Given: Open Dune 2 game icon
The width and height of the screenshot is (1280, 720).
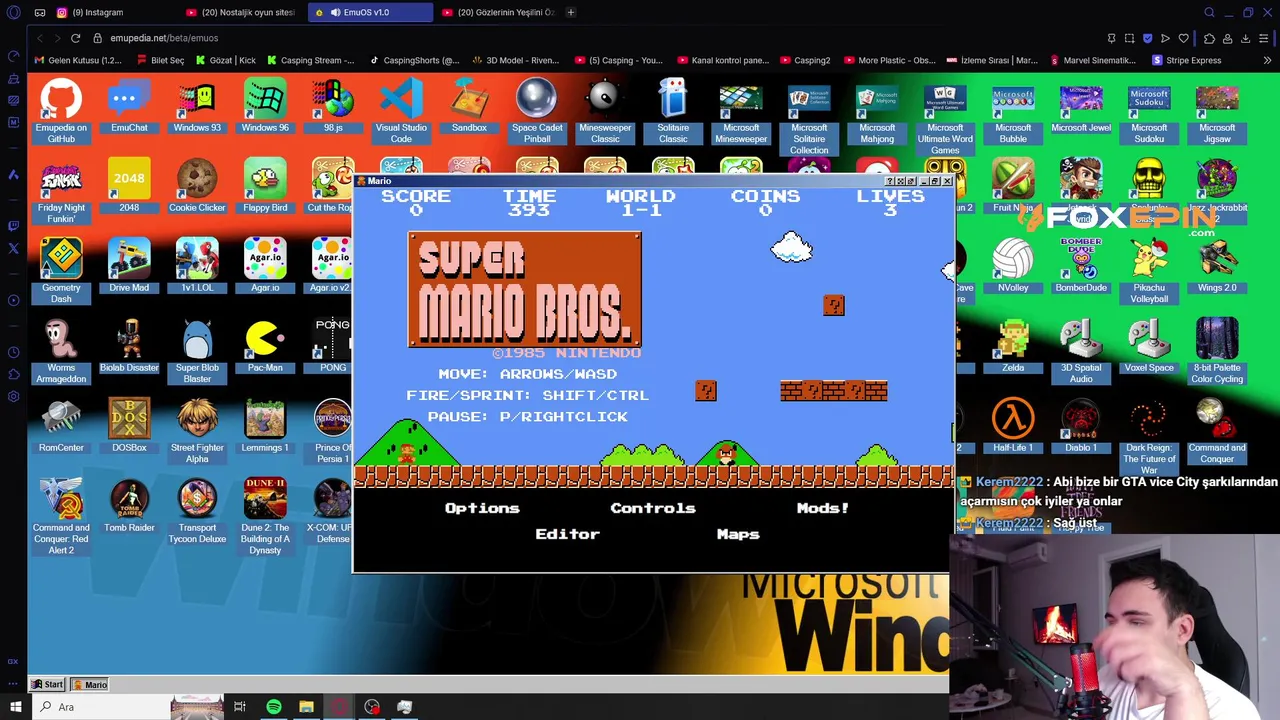Looking at the screenshot, I should coord(265,517).
